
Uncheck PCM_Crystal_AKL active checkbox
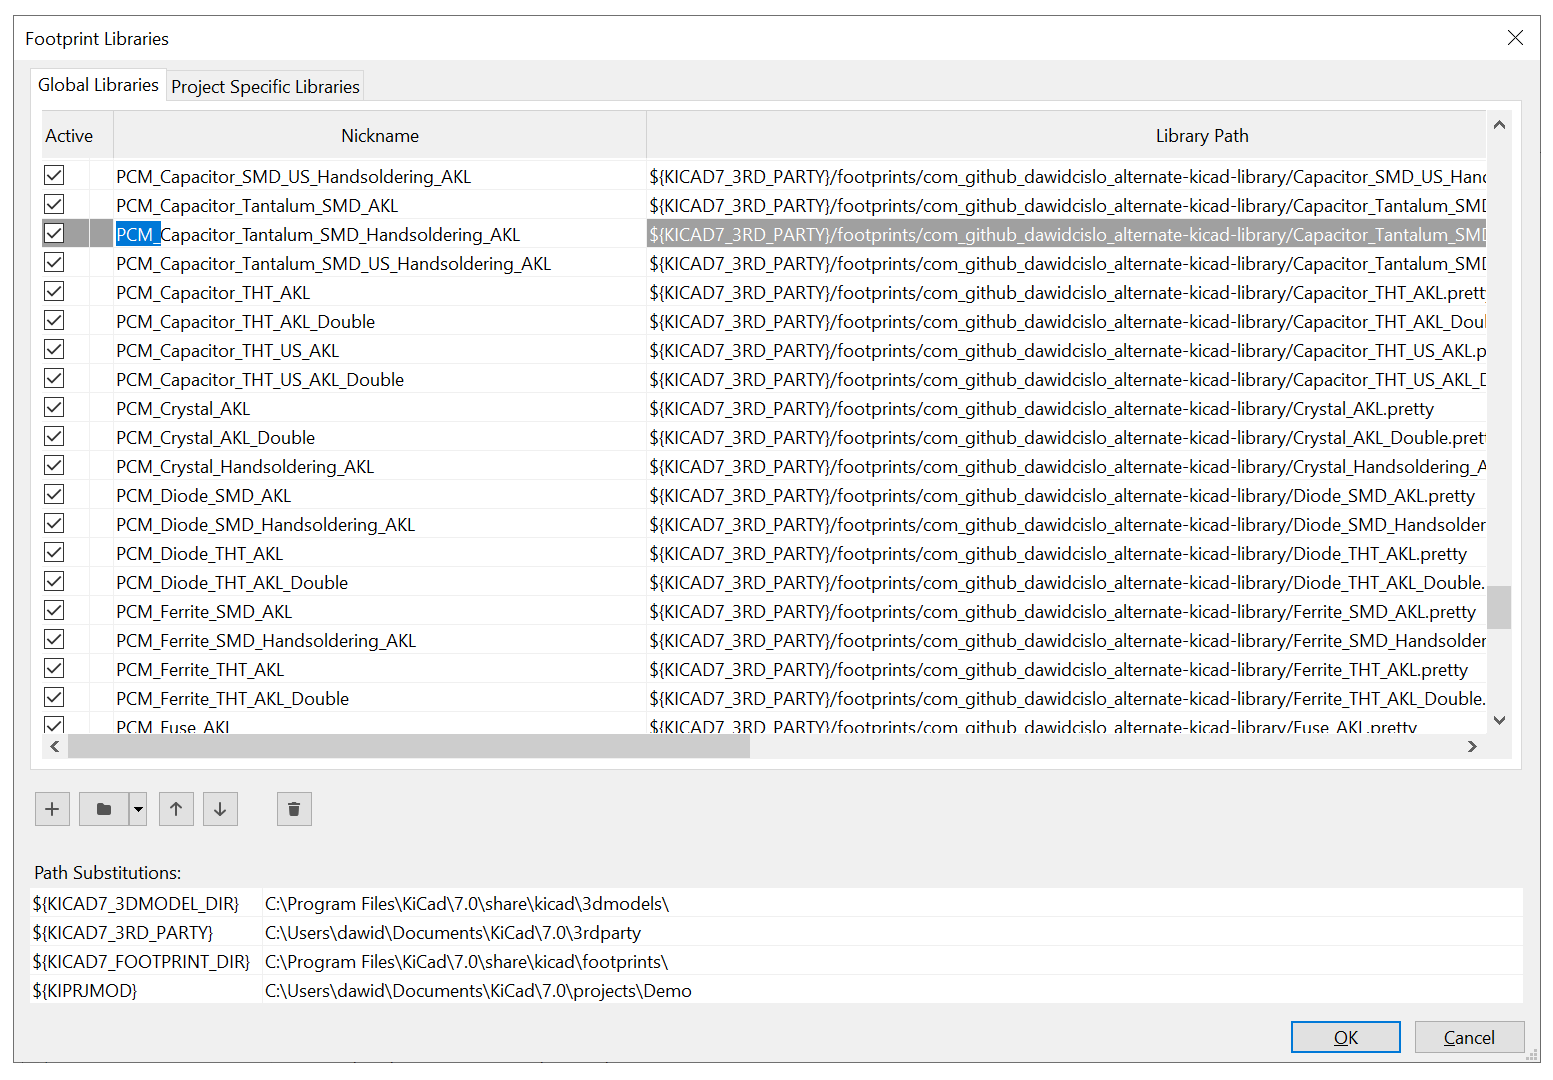(54, 408)
